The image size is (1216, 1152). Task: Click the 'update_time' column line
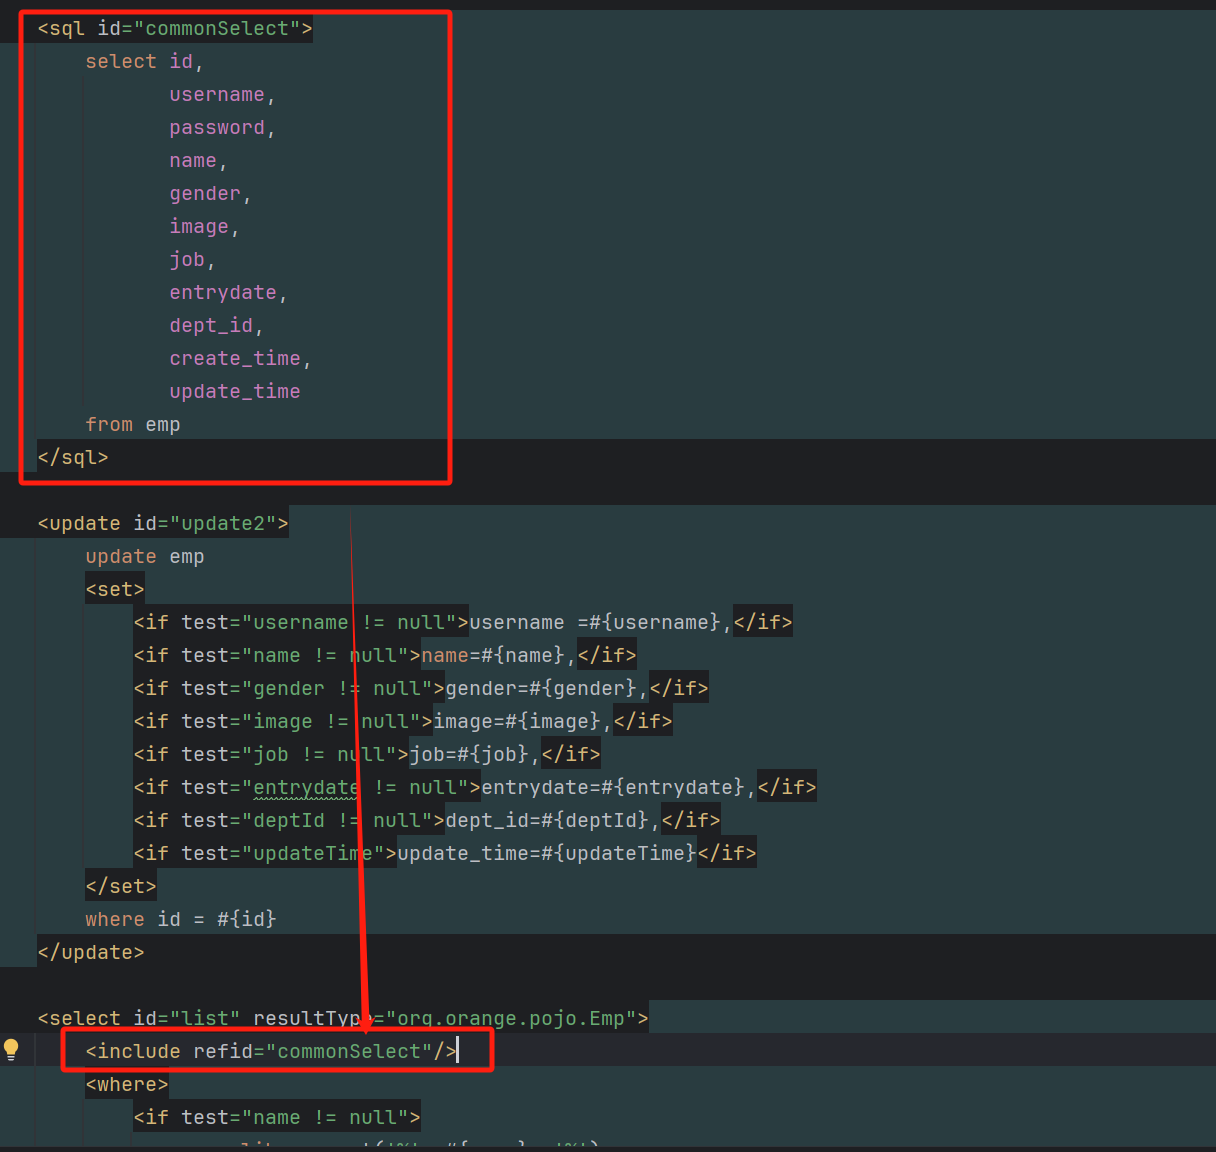click(235, 391)
